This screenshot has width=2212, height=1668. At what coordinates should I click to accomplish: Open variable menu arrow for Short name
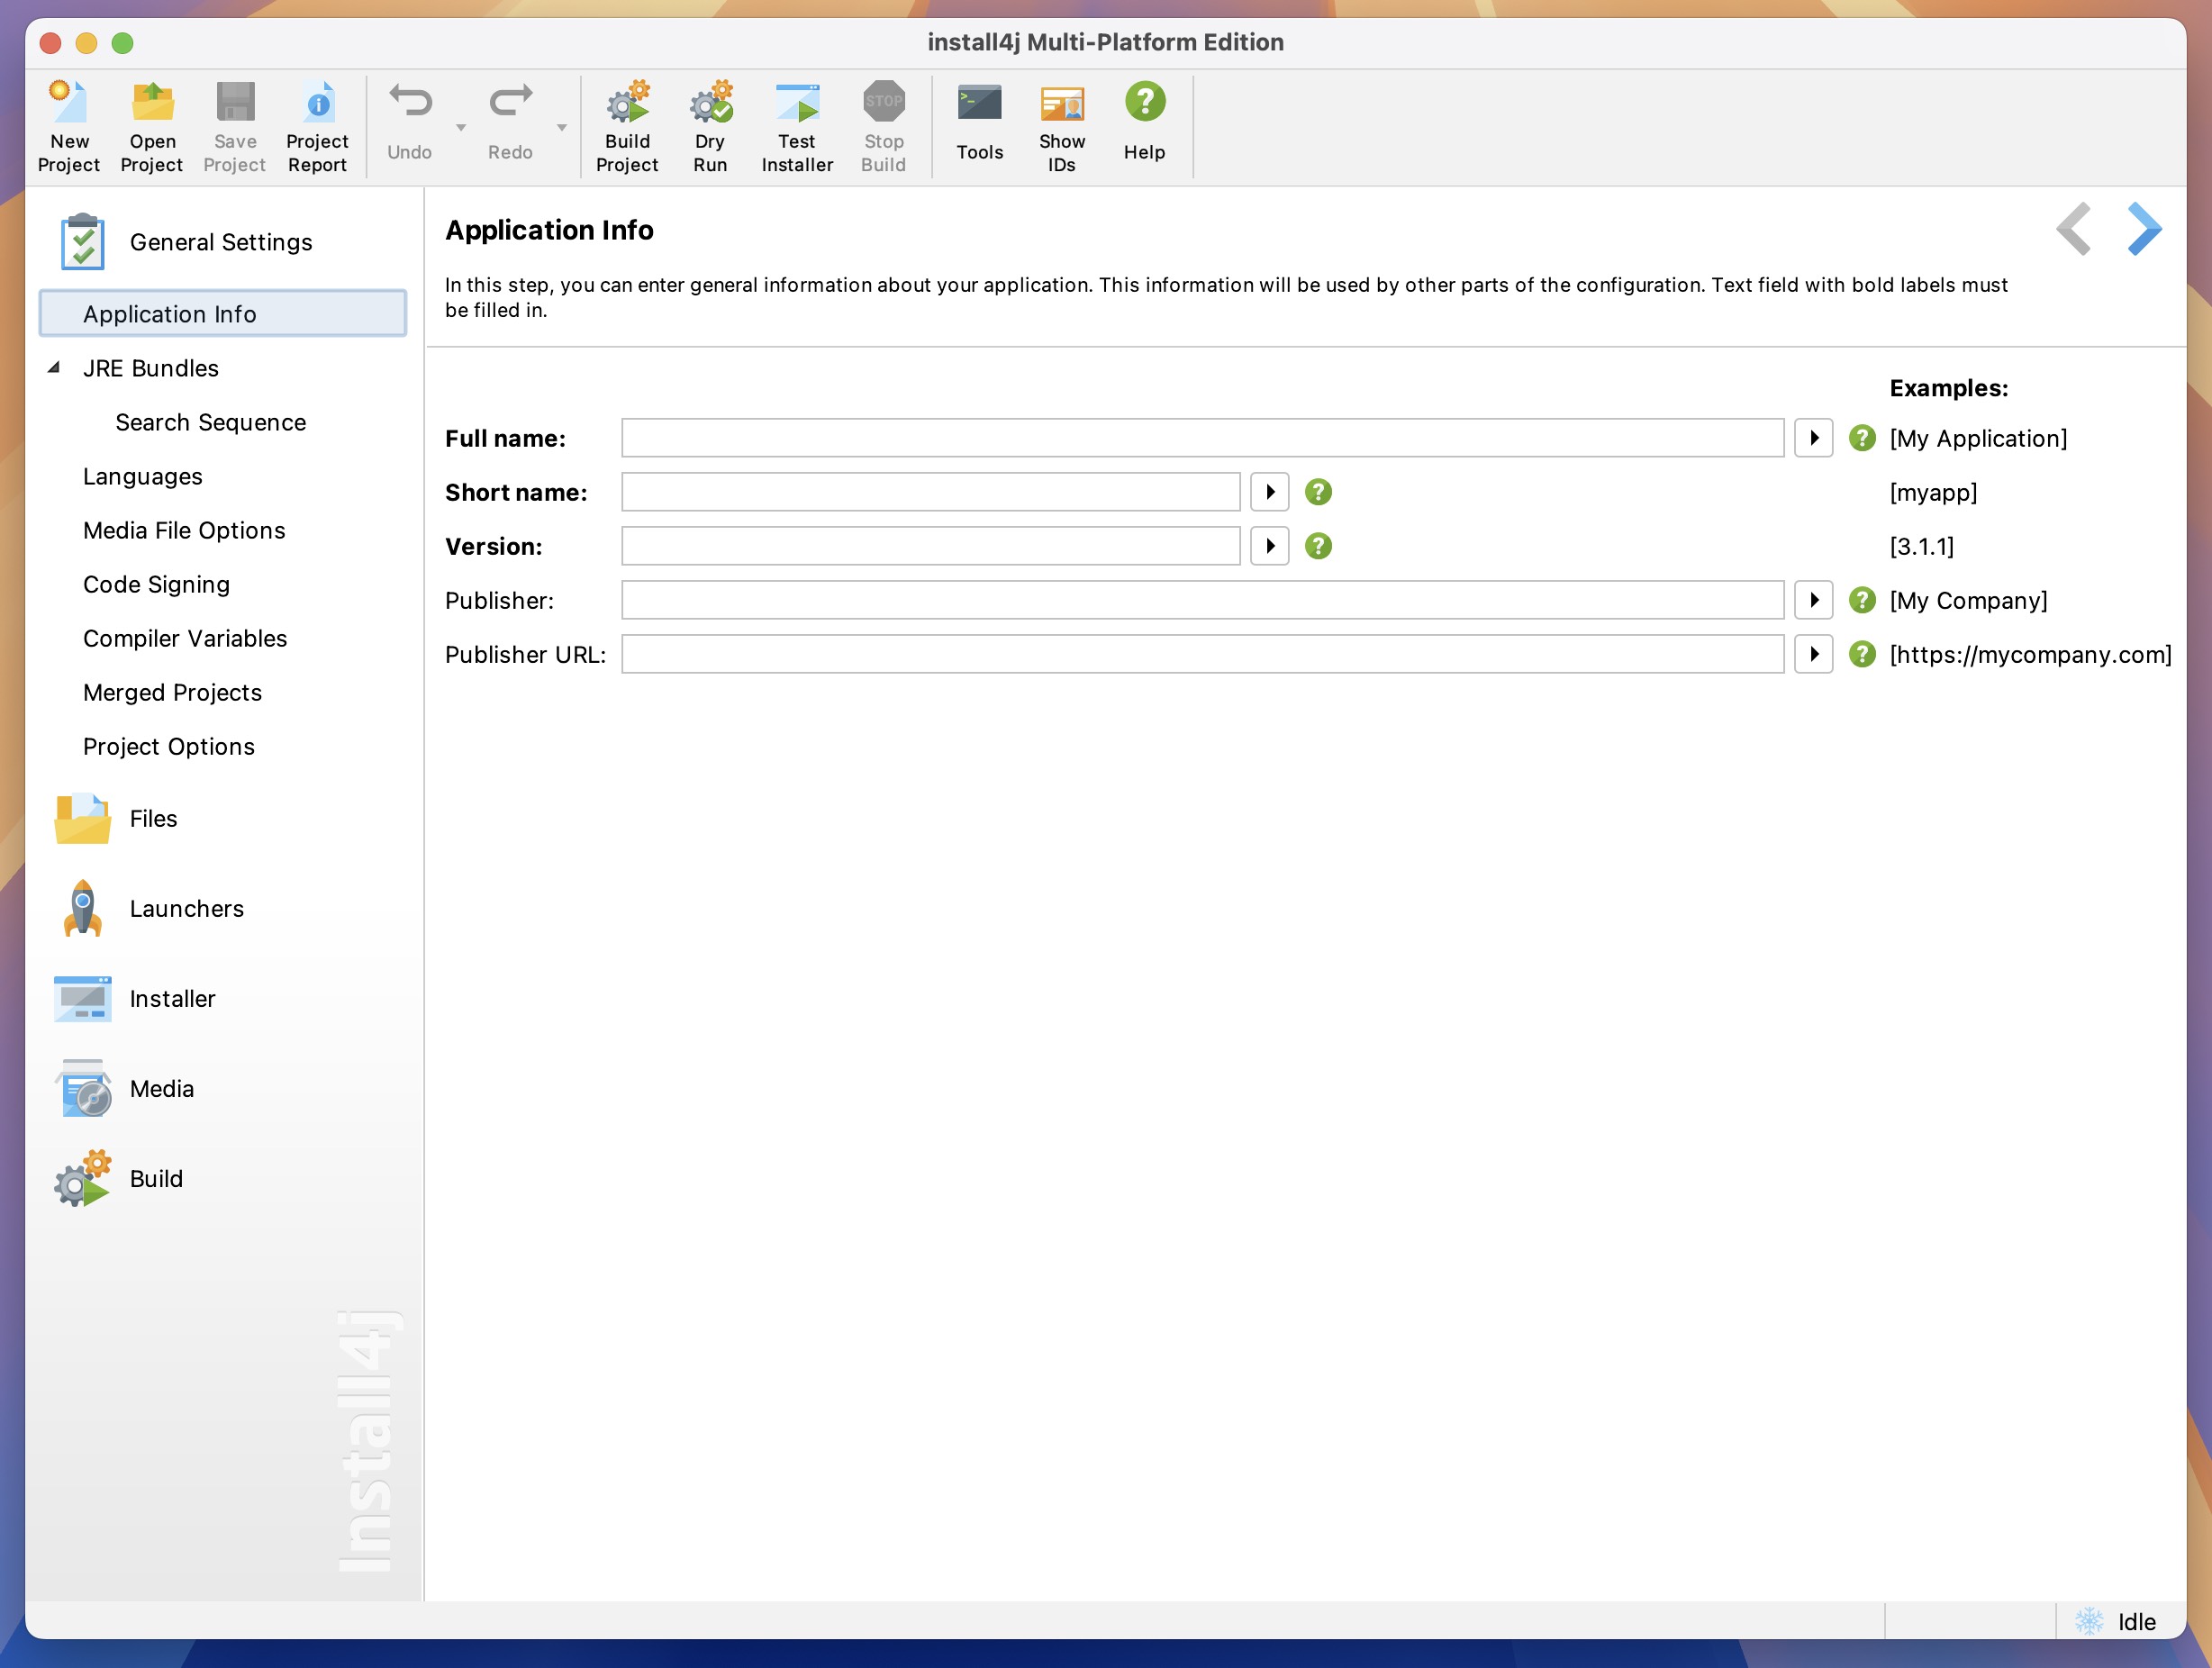[x=1269, y=492]
